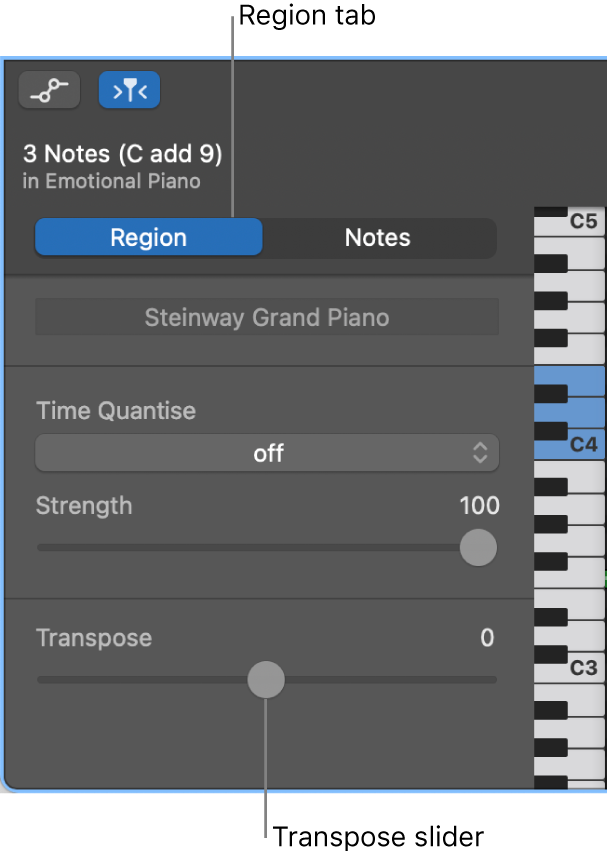The height and width of the screenshot is (859, 609).
Task: Play the highlighted C4 piano key
Action: pyautogui.click(x=585, y=447)
